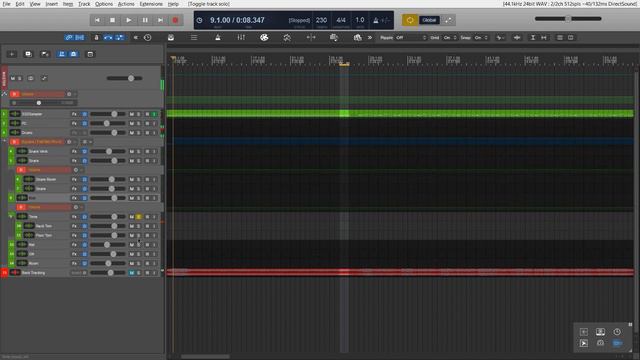The height and width of the screenshot is (360, 640).
Task: Click the add track plus icon
Action: click(12, 54)
